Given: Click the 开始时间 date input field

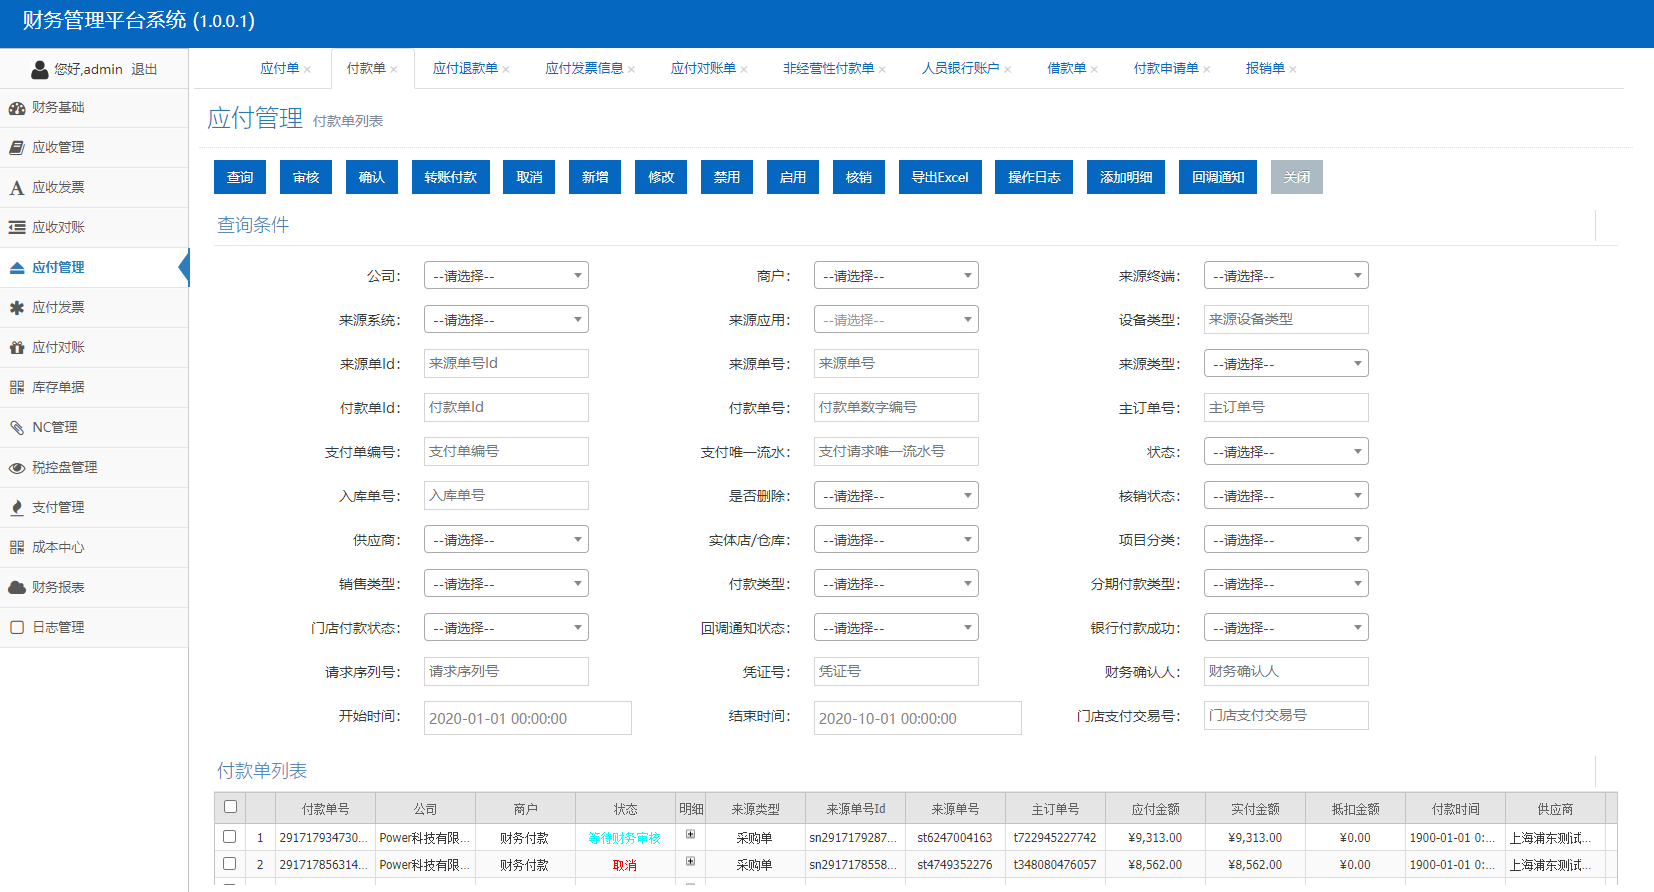Looking at the screenshot, I should [x=527, y=718].
